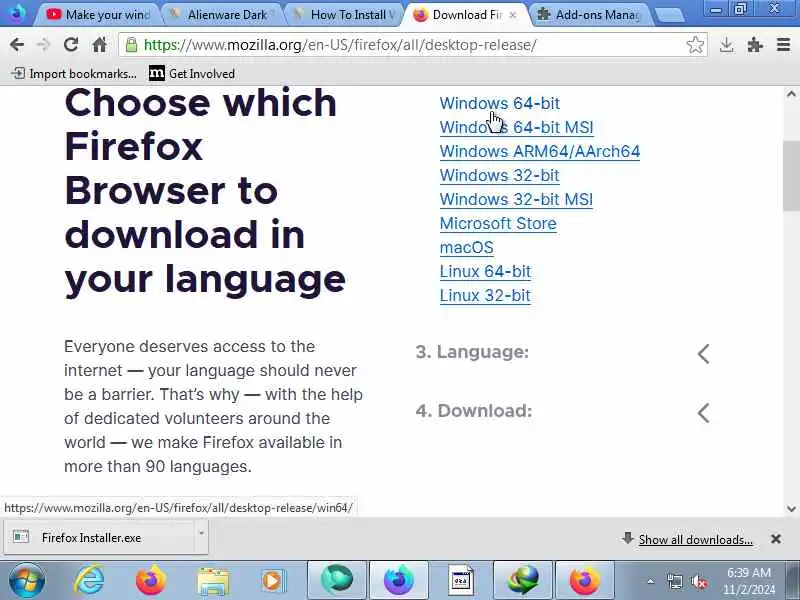800x600 pixels.
Task: Click Show all downloads link
Action: coord(695,540)
